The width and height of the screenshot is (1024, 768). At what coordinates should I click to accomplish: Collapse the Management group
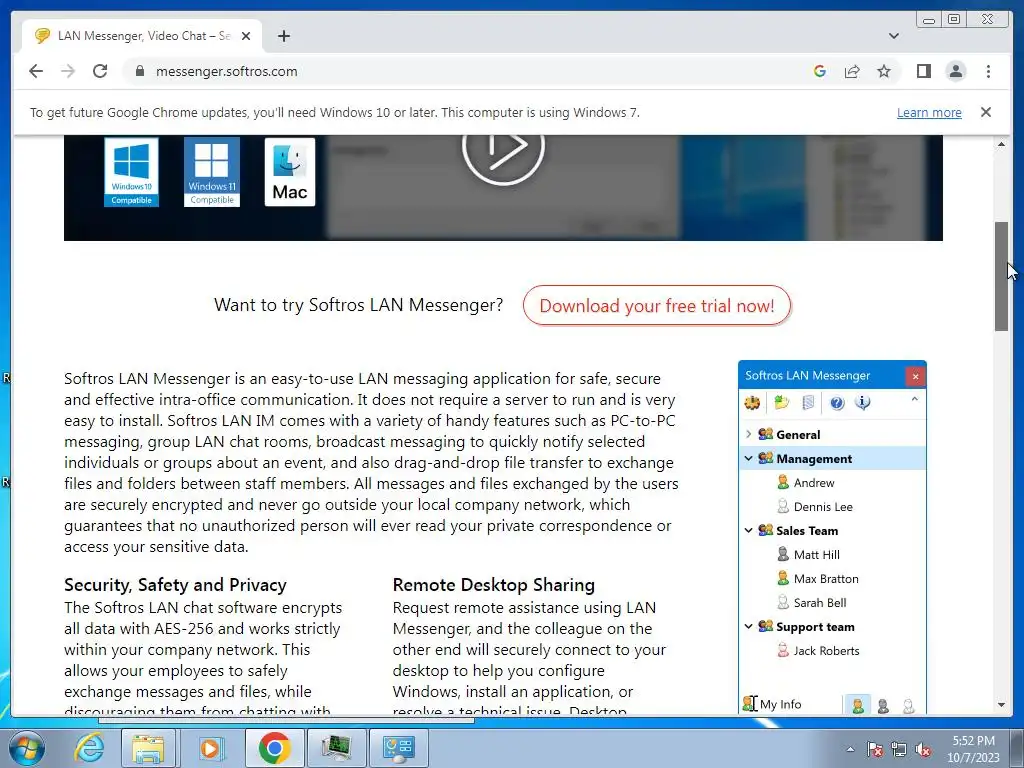748,458
